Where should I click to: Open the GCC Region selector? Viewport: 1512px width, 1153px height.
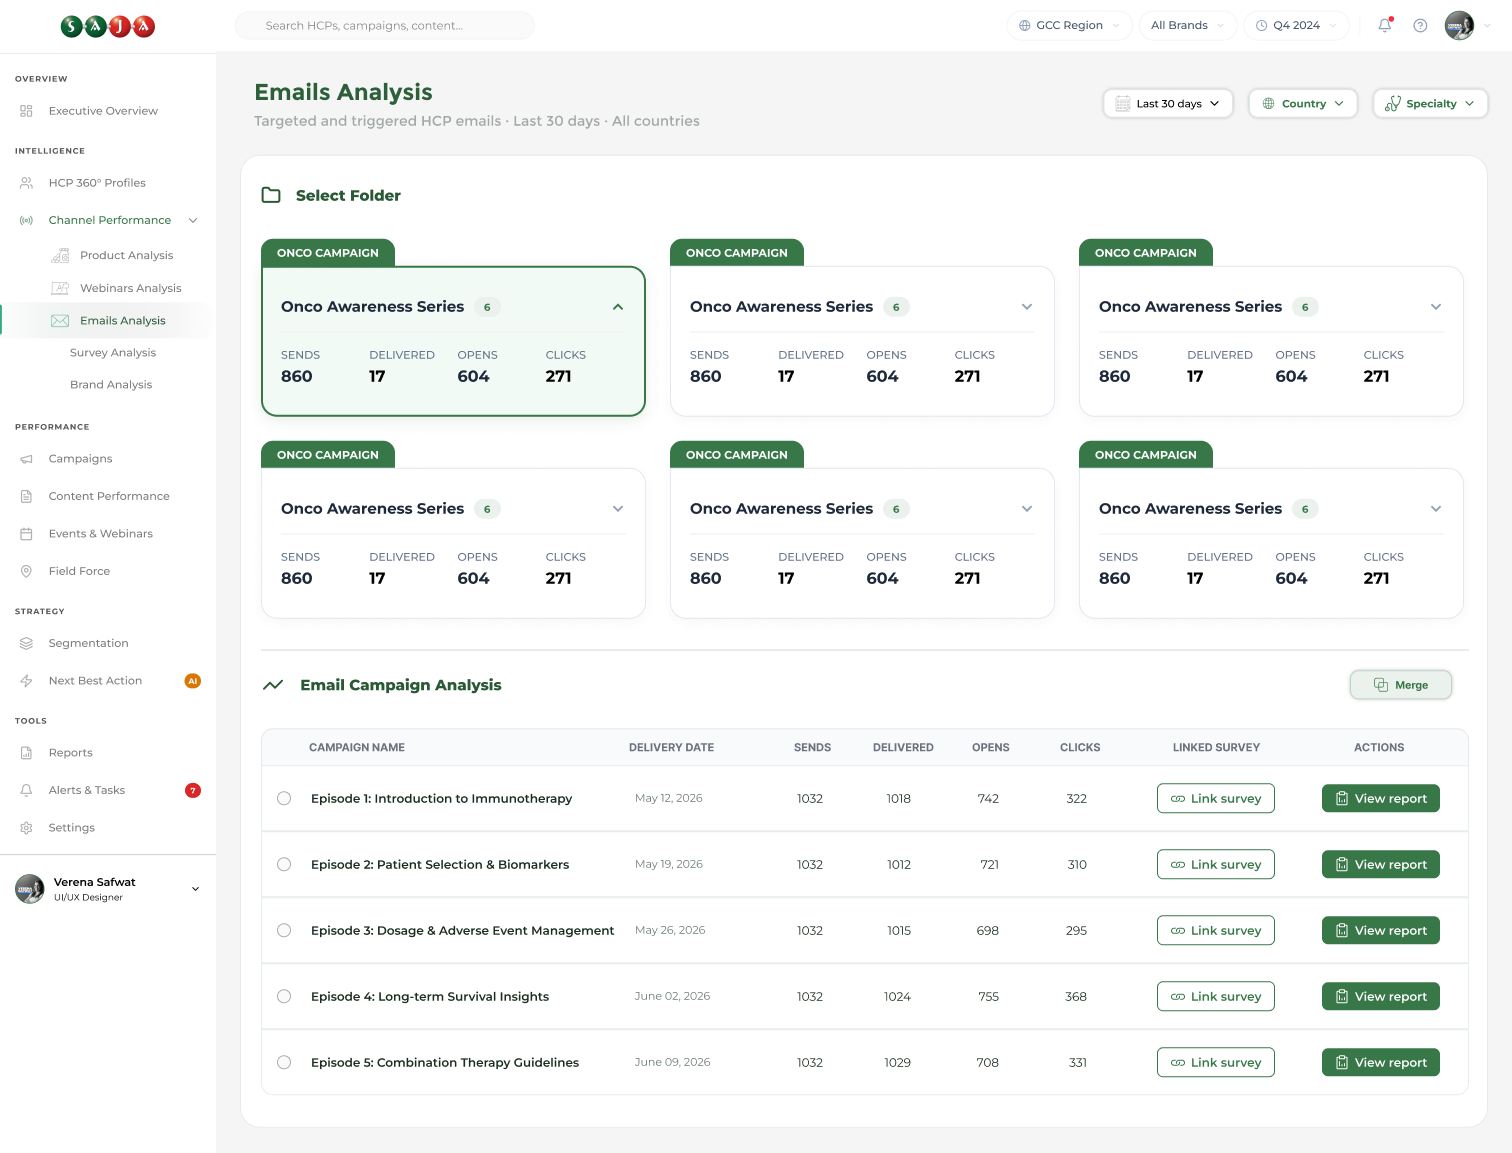coord(1069,26)
